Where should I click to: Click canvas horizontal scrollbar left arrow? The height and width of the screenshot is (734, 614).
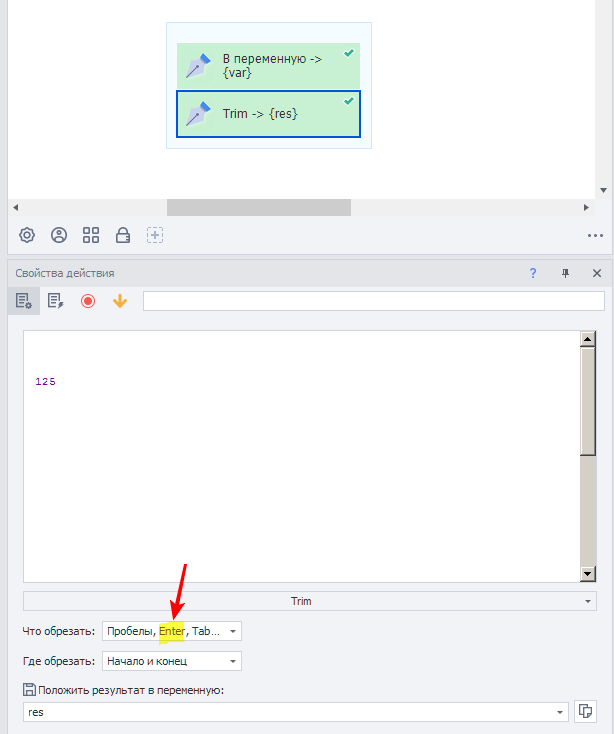(15, 207)
